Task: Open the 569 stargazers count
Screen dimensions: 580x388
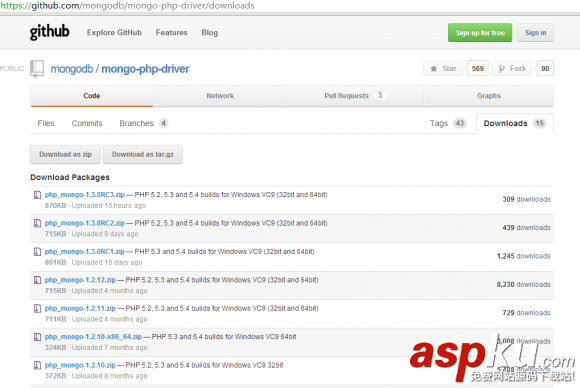Action: click(478, 68)
